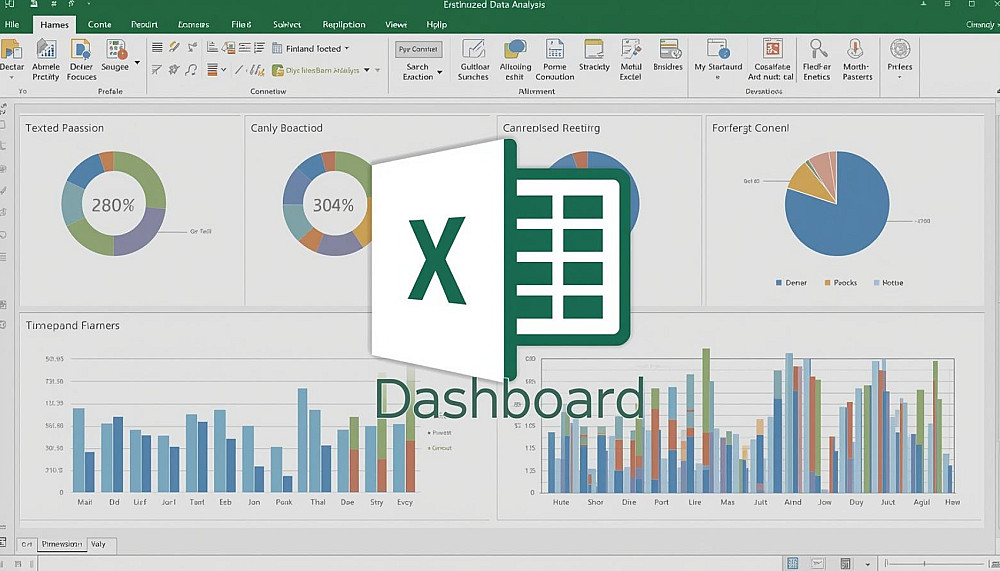Open the Flleð ribbon tab
Viewport: 1000px width, 571px height.
(241, 24)
